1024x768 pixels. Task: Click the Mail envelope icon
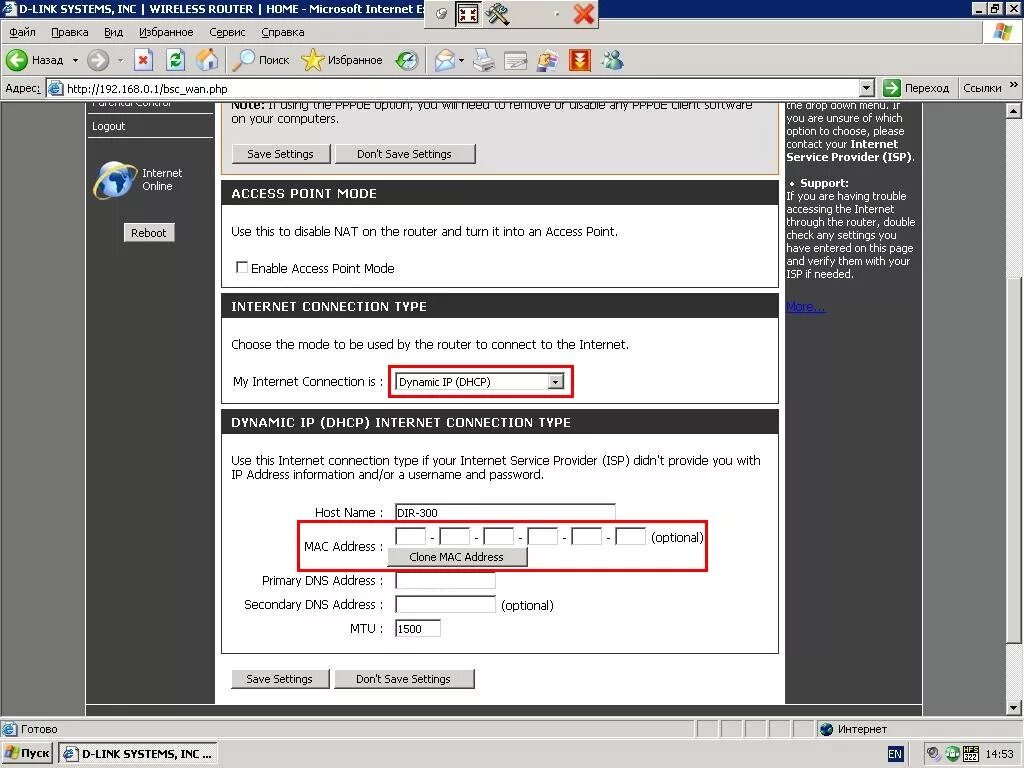click(445, 60)
